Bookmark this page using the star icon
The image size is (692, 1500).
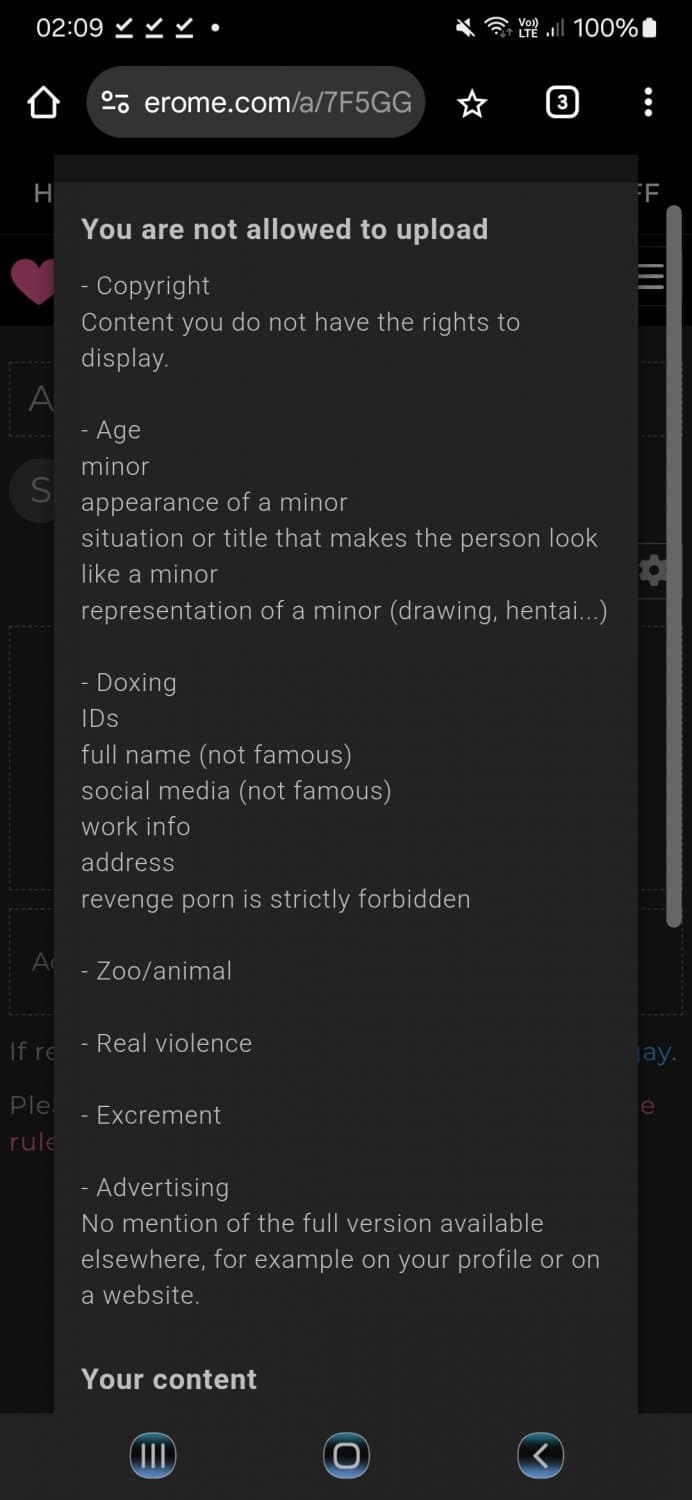[x=471, y=101]
